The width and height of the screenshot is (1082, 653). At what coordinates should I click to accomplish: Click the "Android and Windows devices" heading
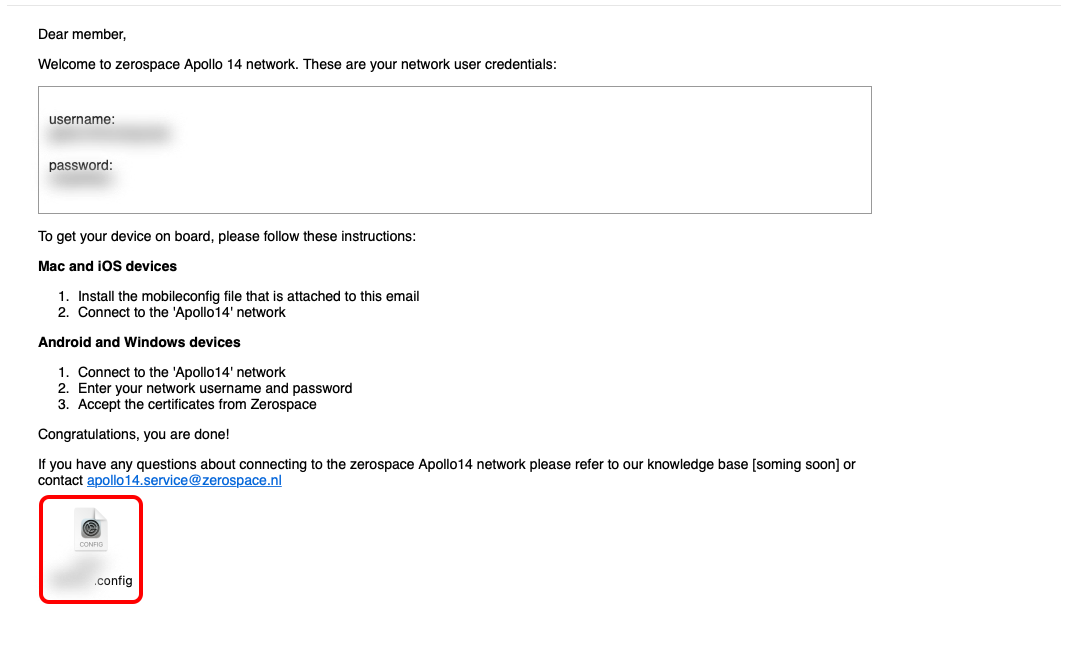point(139,342)
